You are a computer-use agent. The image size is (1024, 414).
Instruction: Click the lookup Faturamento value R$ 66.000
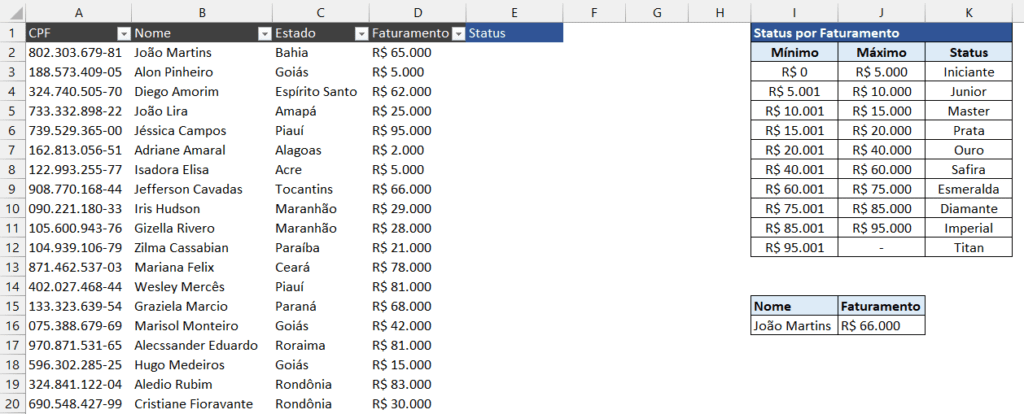tap(882, 326)
